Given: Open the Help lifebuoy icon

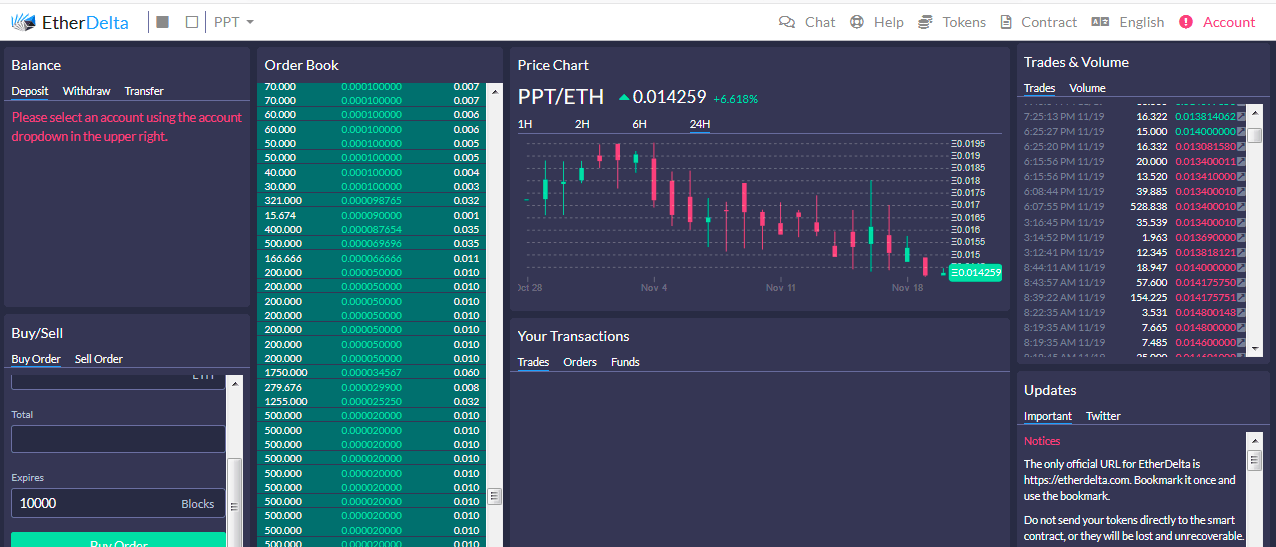Looking at the screenshot, I should pos(857,22).
